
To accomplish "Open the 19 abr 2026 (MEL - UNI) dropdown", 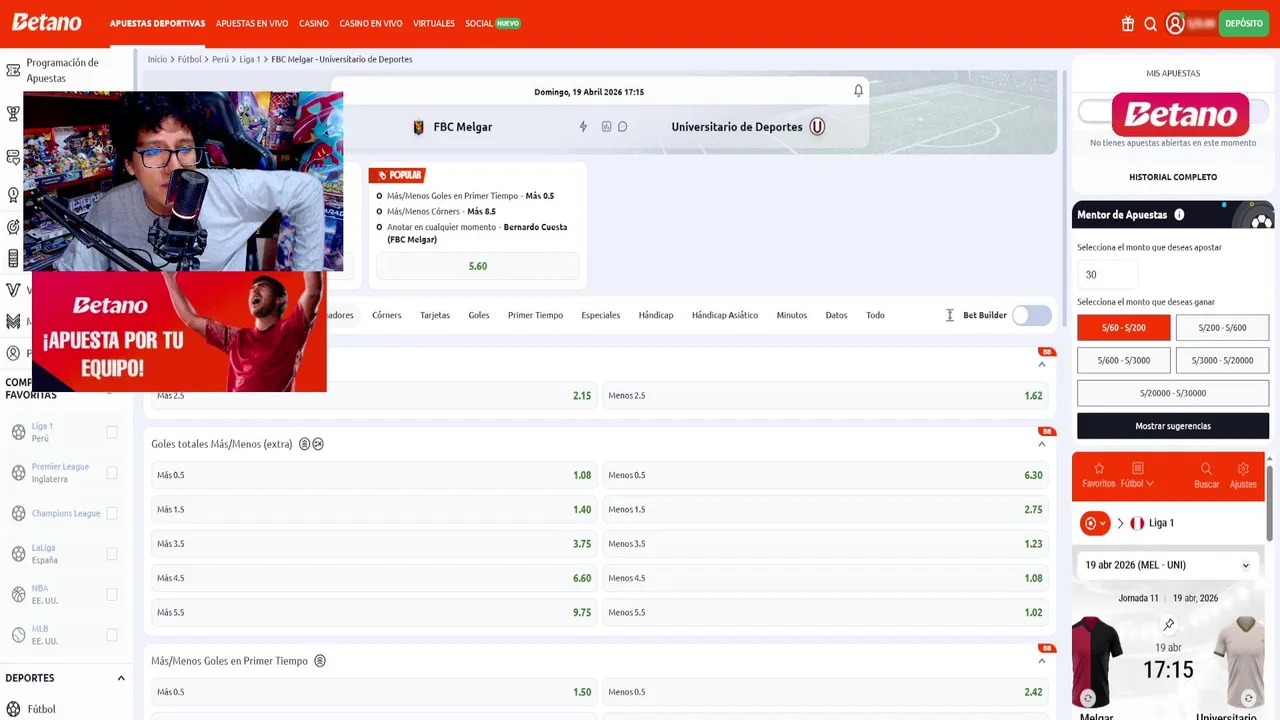I will 1168,565.
